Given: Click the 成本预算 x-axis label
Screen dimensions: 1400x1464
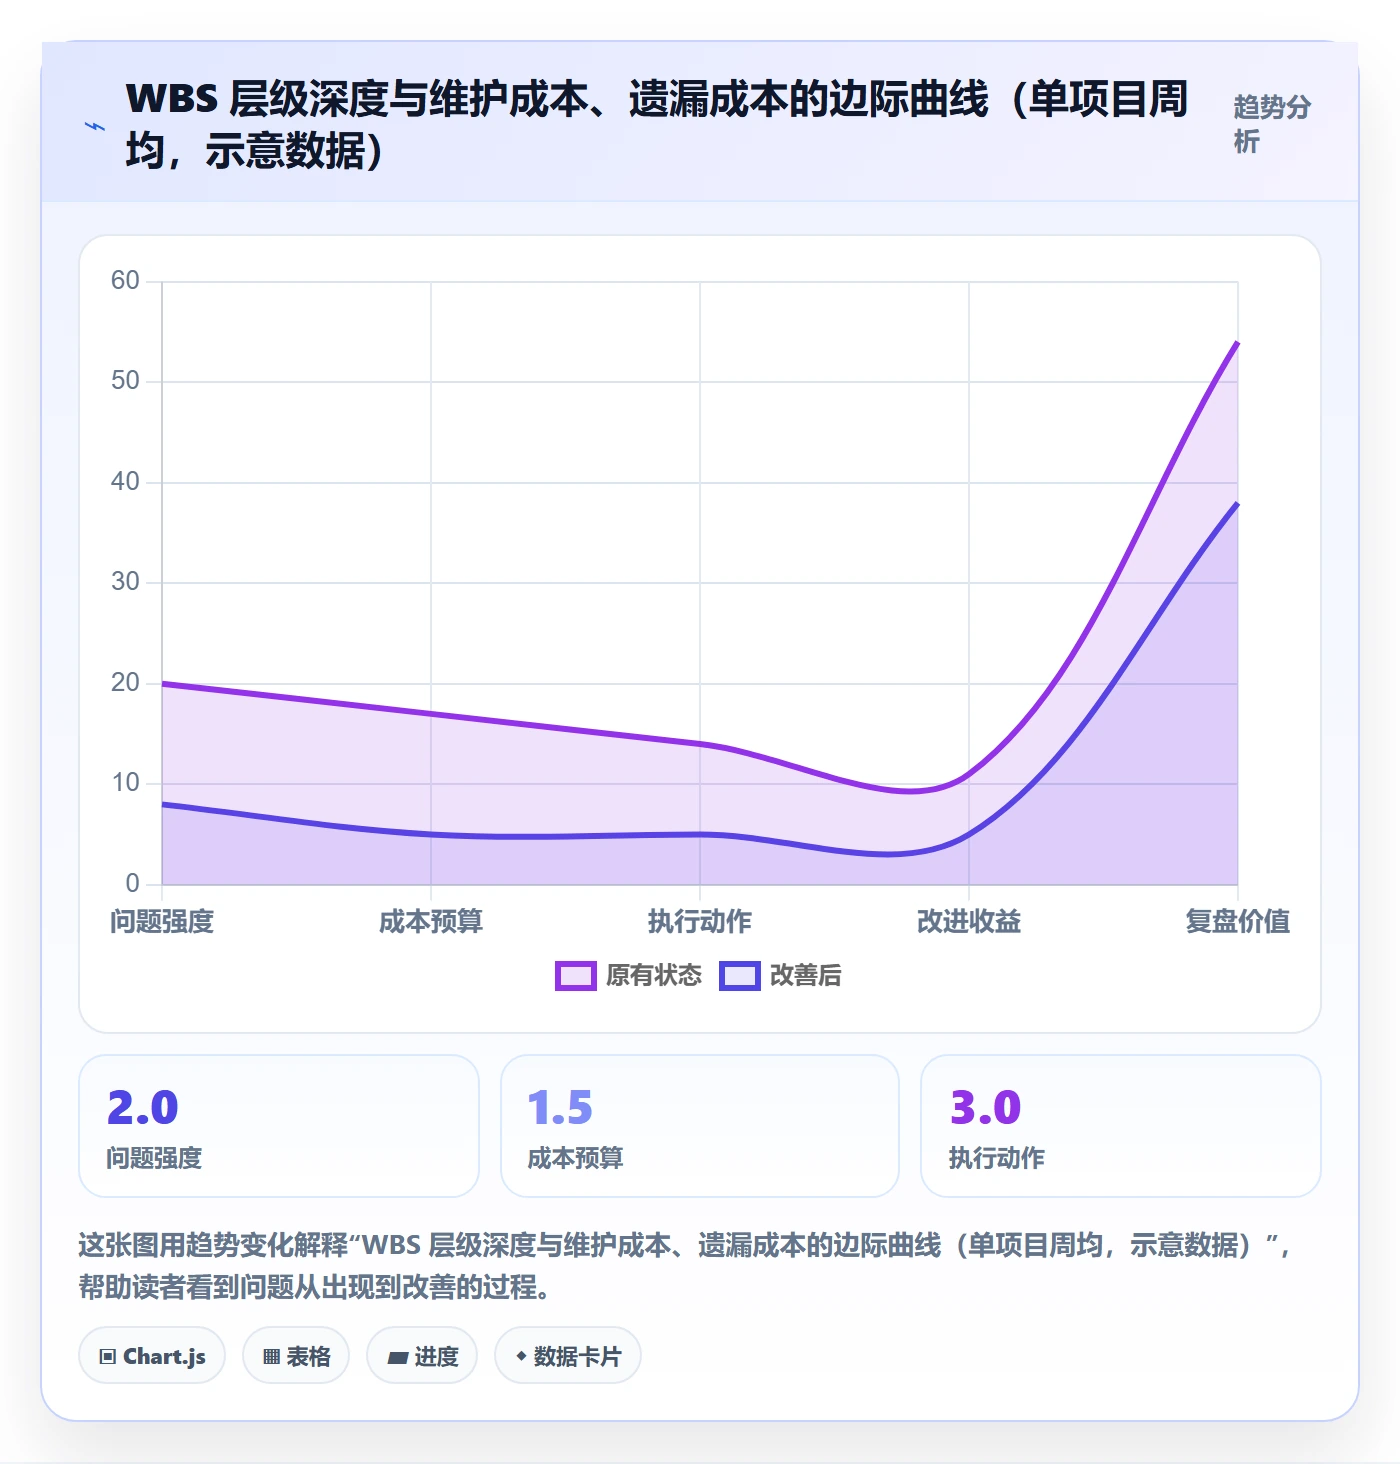Looking at the screenshot, I should (x=431, y=921).
